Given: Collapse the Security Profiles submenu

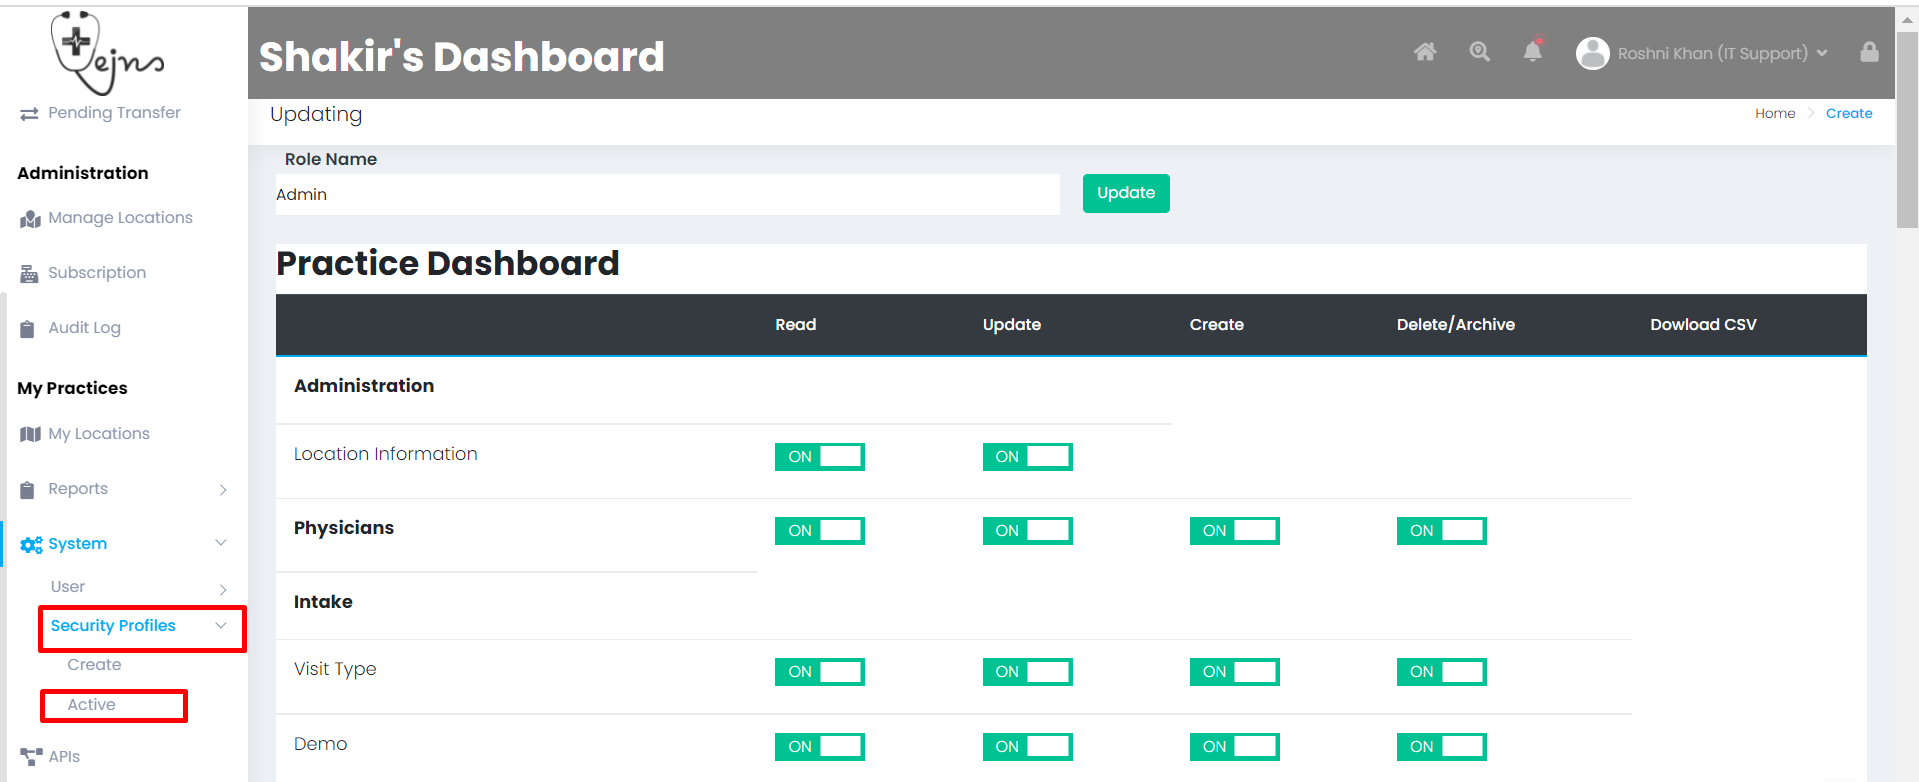Looking at the screenshot, I should (221, 626).
